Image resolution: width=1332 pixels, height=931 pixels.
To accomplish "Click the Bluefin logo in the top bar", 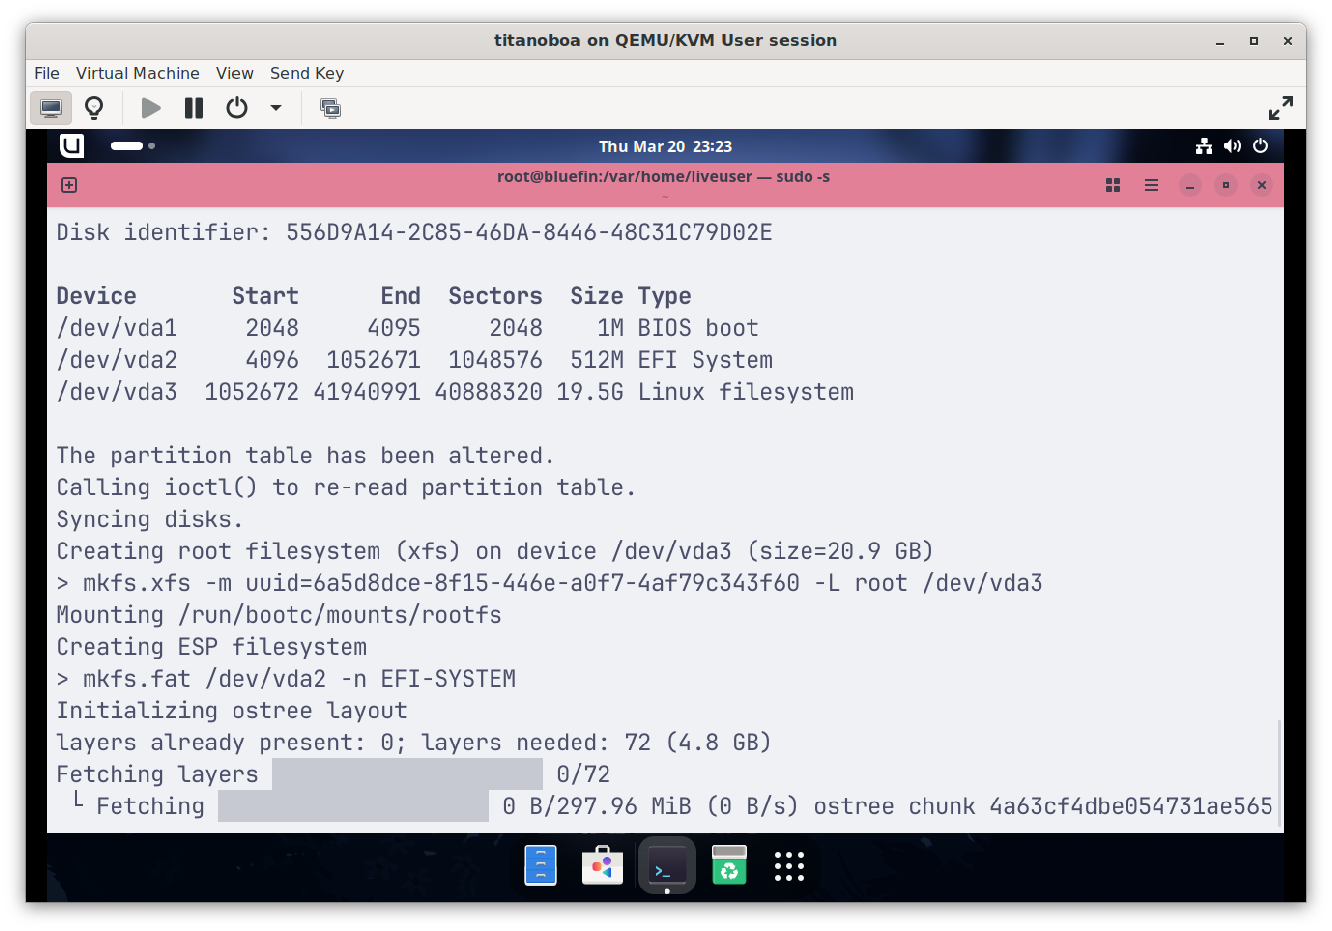I will 72,146.
